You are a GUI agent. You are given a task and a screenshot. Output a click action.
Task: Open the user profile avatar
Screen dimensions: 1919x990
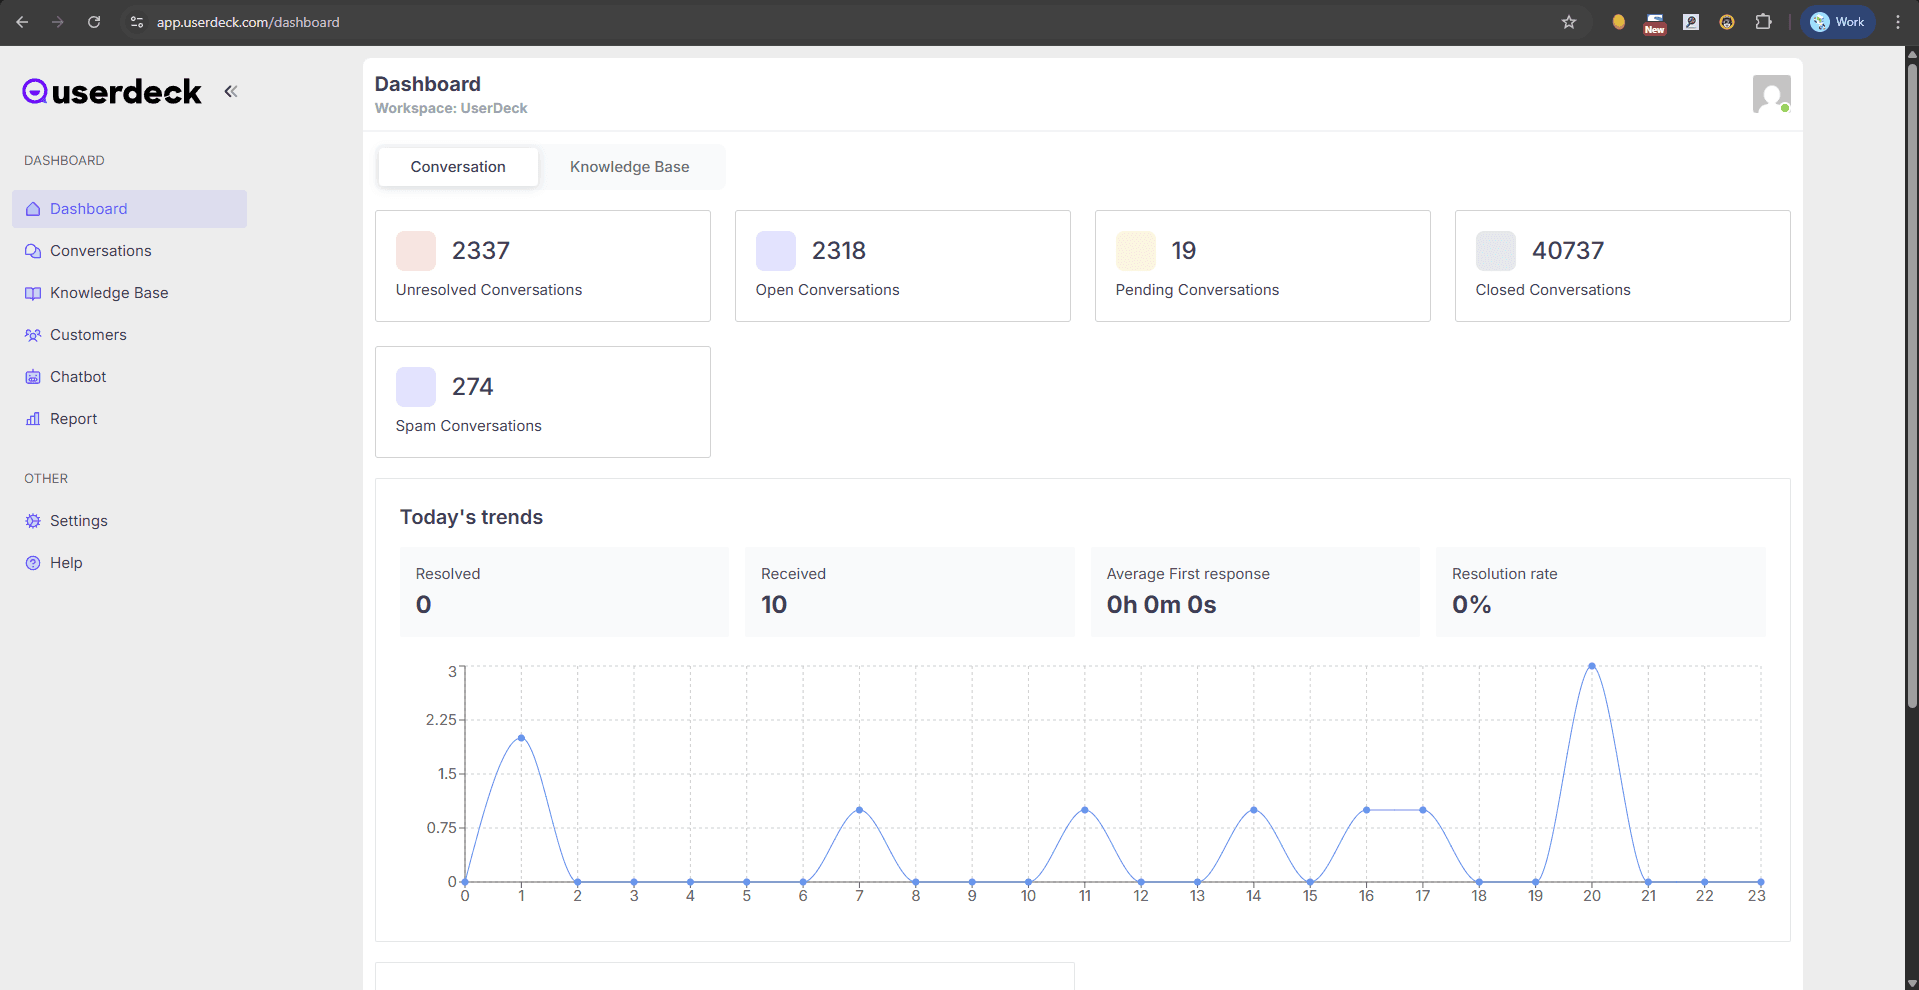tap(1771, 94)
